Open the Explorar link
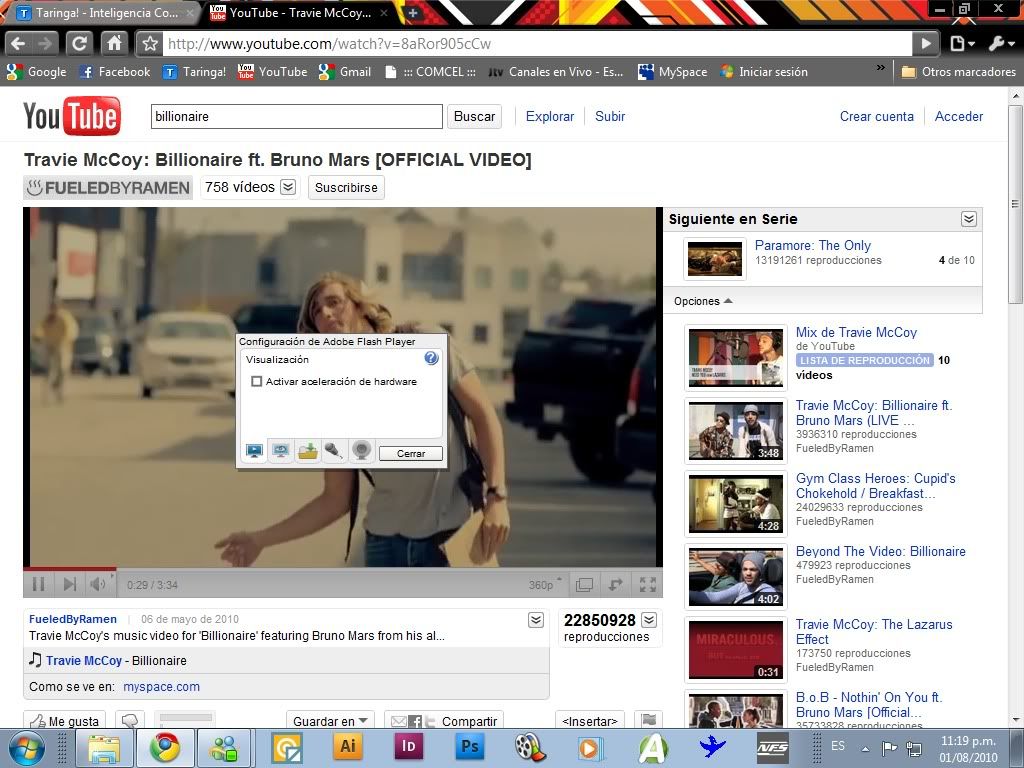Screen dimensions: 1024x768 tap(550, 116)
